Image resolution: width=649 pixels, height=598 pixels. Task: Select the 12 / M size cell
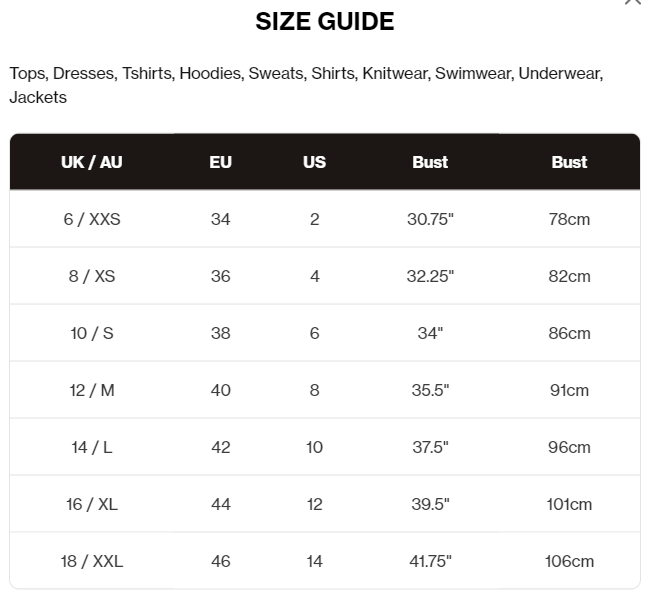click(92, 390)
